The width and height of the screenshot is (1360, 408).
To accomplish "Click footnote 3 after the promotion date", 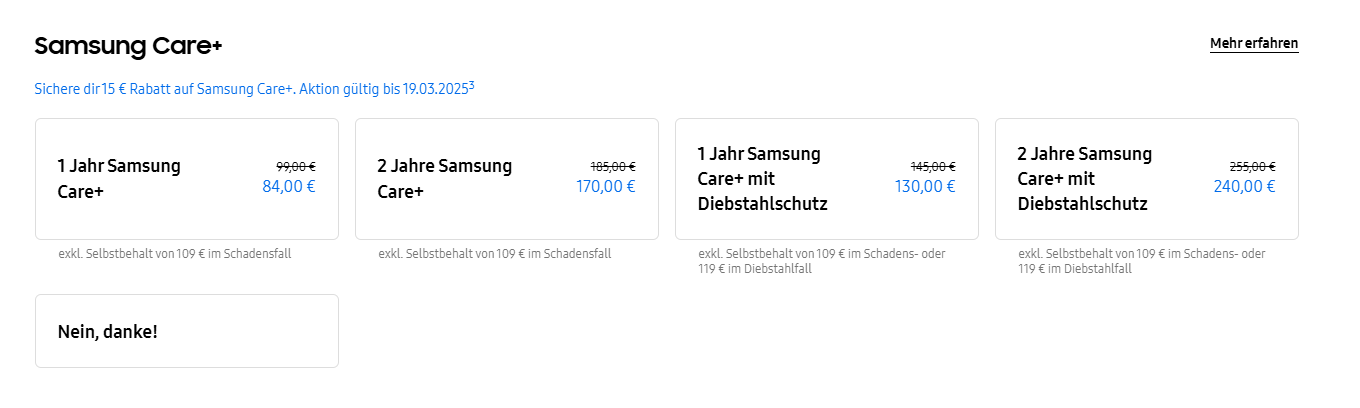I will [x=471, y=85].
